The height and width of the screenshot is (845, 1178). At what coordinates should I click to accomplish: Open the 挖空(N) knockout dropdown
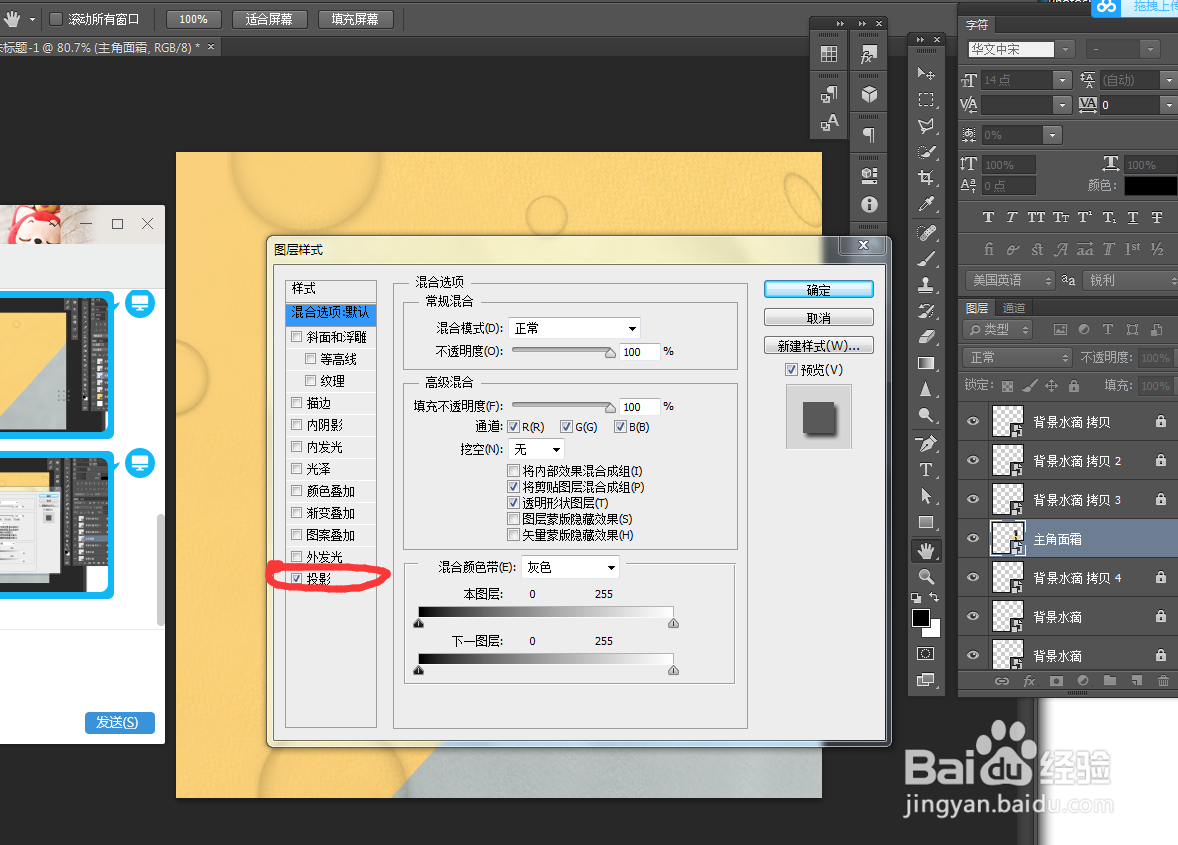536,449
